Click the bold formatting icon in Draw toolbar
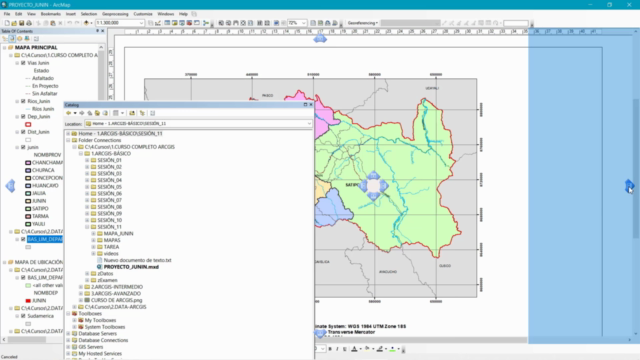This screenshot has height=360, width=640. point(330,349)
